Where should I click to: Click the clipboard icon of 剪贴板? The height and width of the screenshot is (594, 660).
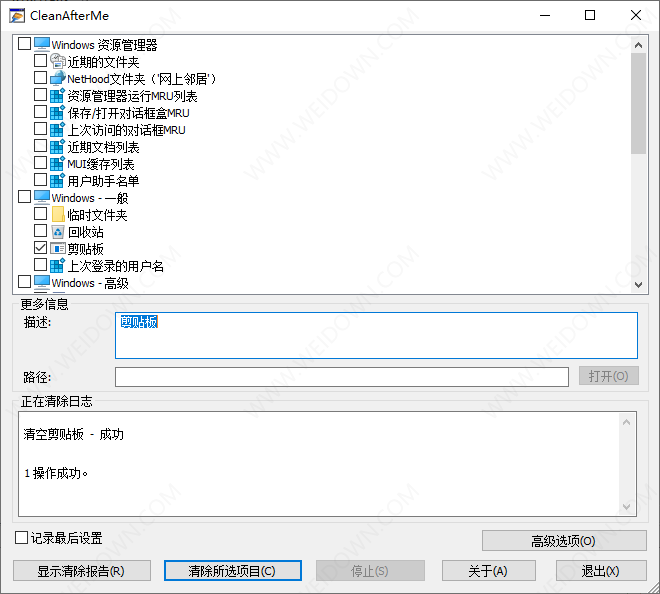pyautogui.click(x=58, y=248)
